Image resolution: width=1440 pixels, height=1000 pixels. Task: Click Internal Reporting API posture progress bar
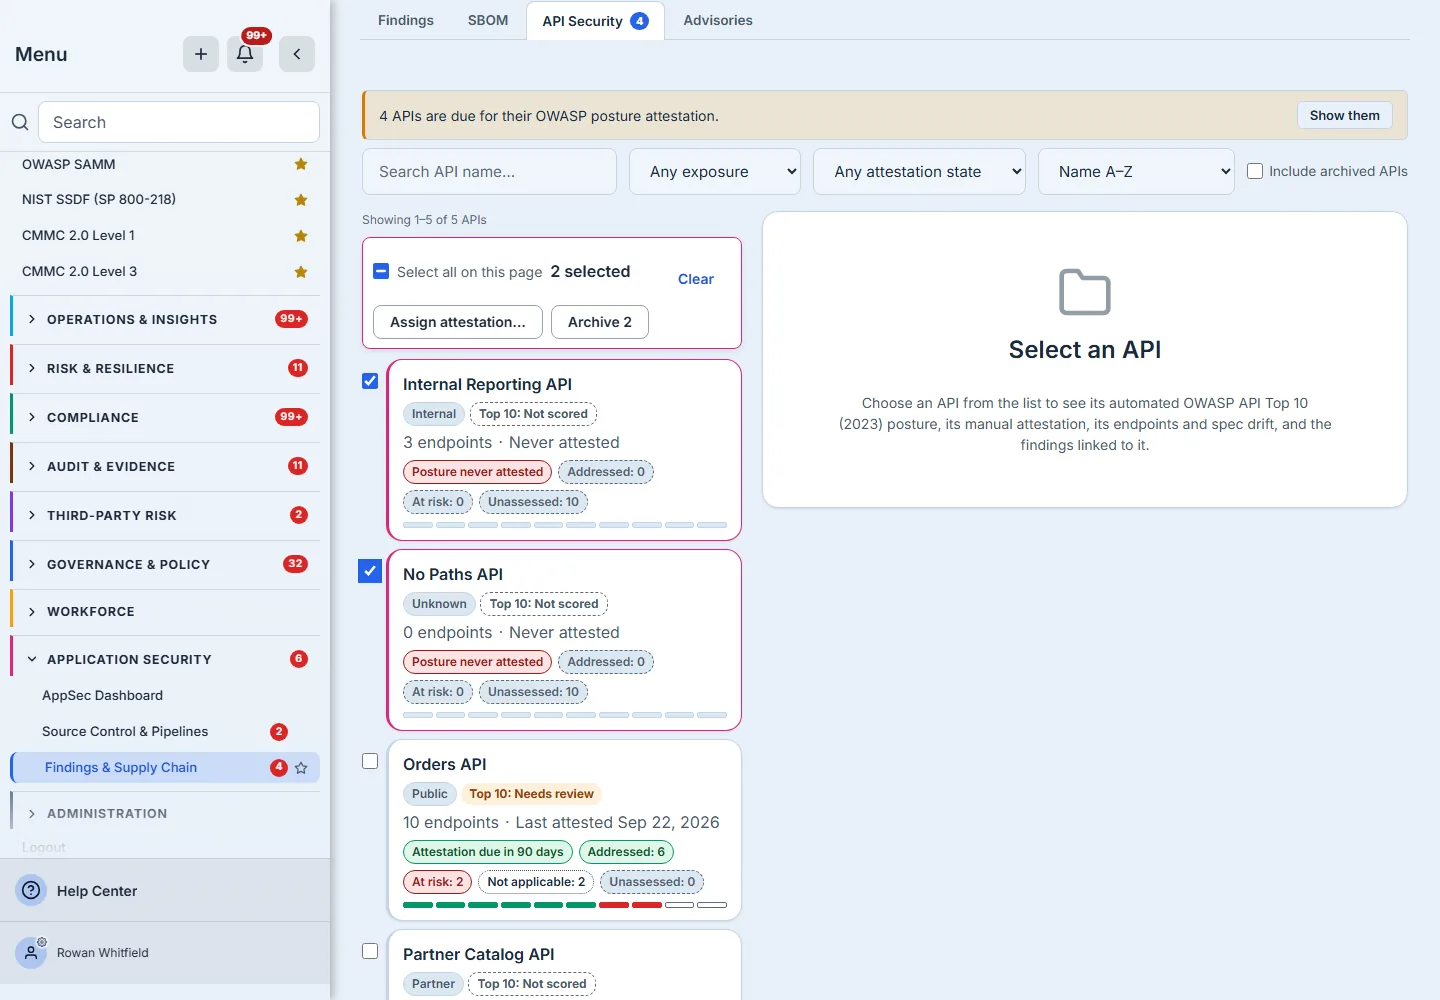click(x=565, y=525)
